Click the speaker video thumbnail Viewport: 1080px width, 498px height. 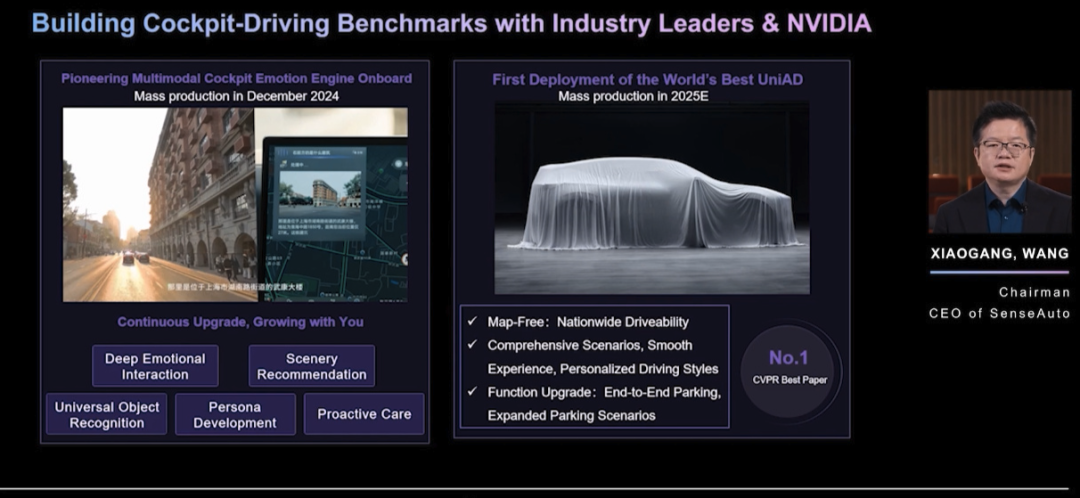[x=999, y=162]
